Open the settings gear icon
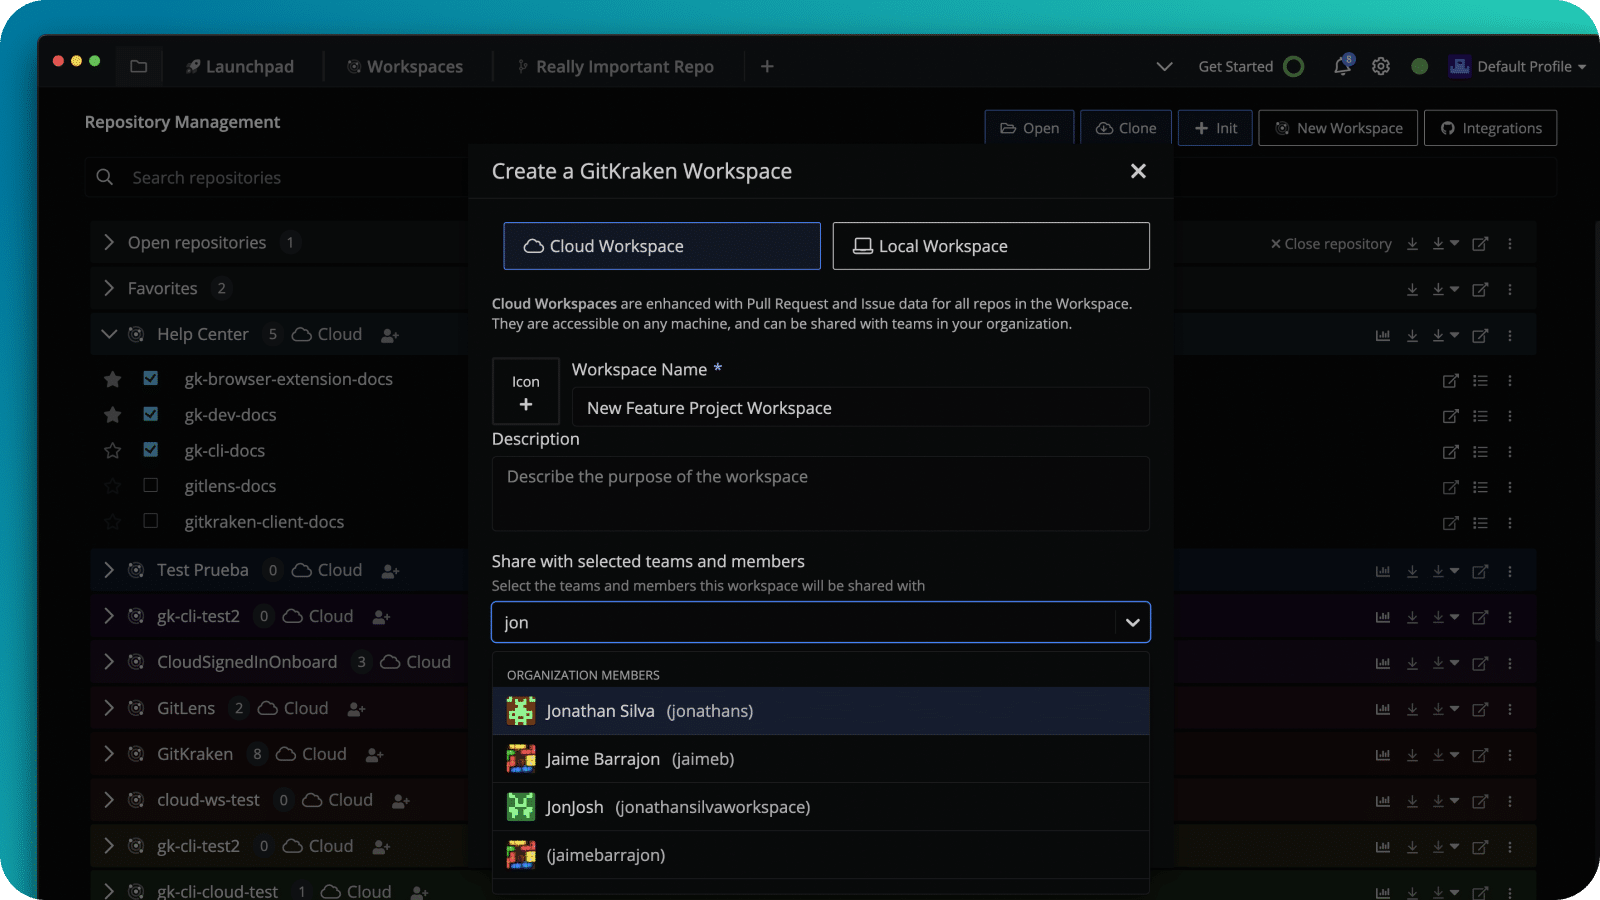This screenshot has height=900, width=1600. pos(1381,66)
